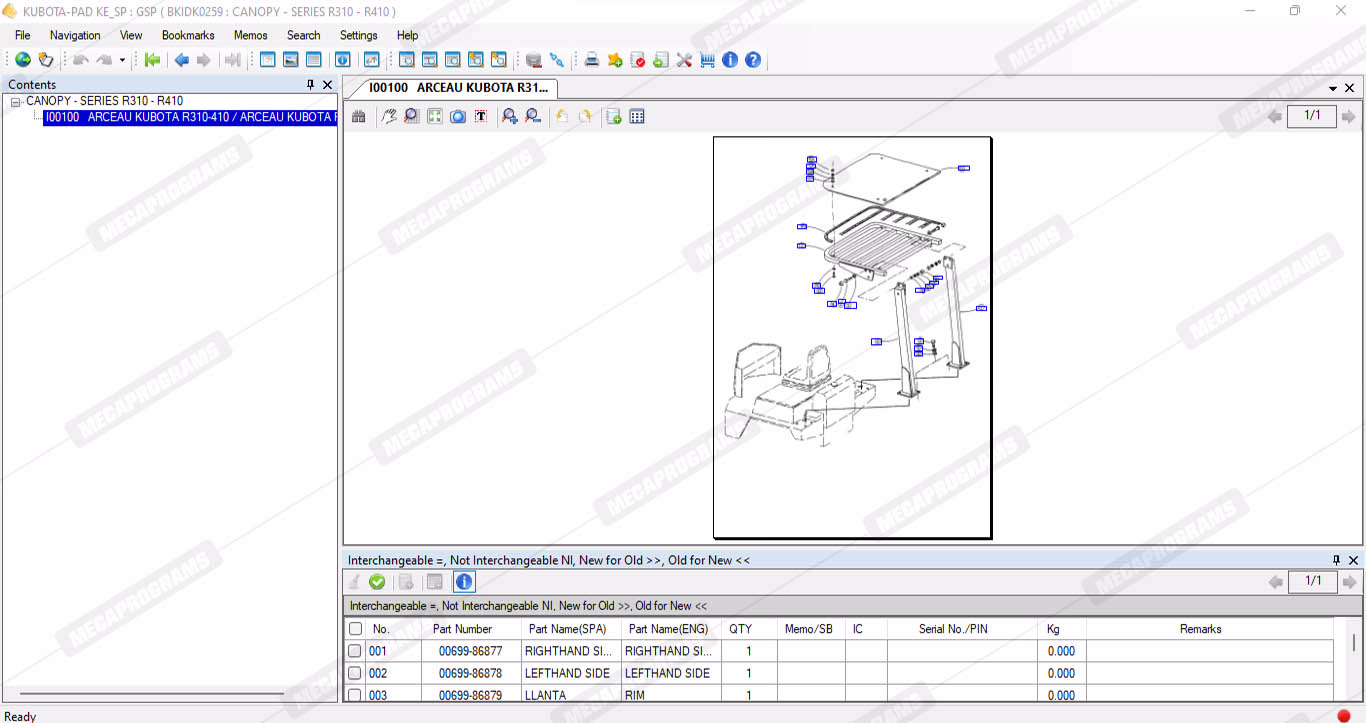
Task: Sort by Part Number column header
Action: [462, 629]
